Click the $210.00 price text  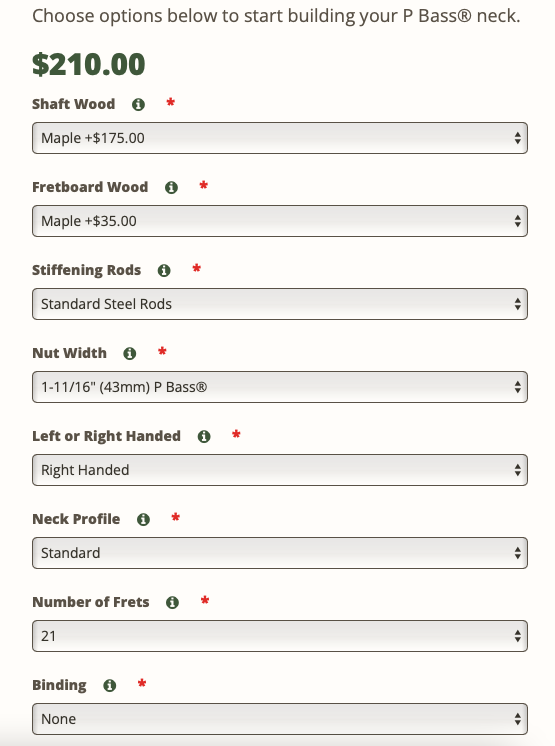point(88,64)
